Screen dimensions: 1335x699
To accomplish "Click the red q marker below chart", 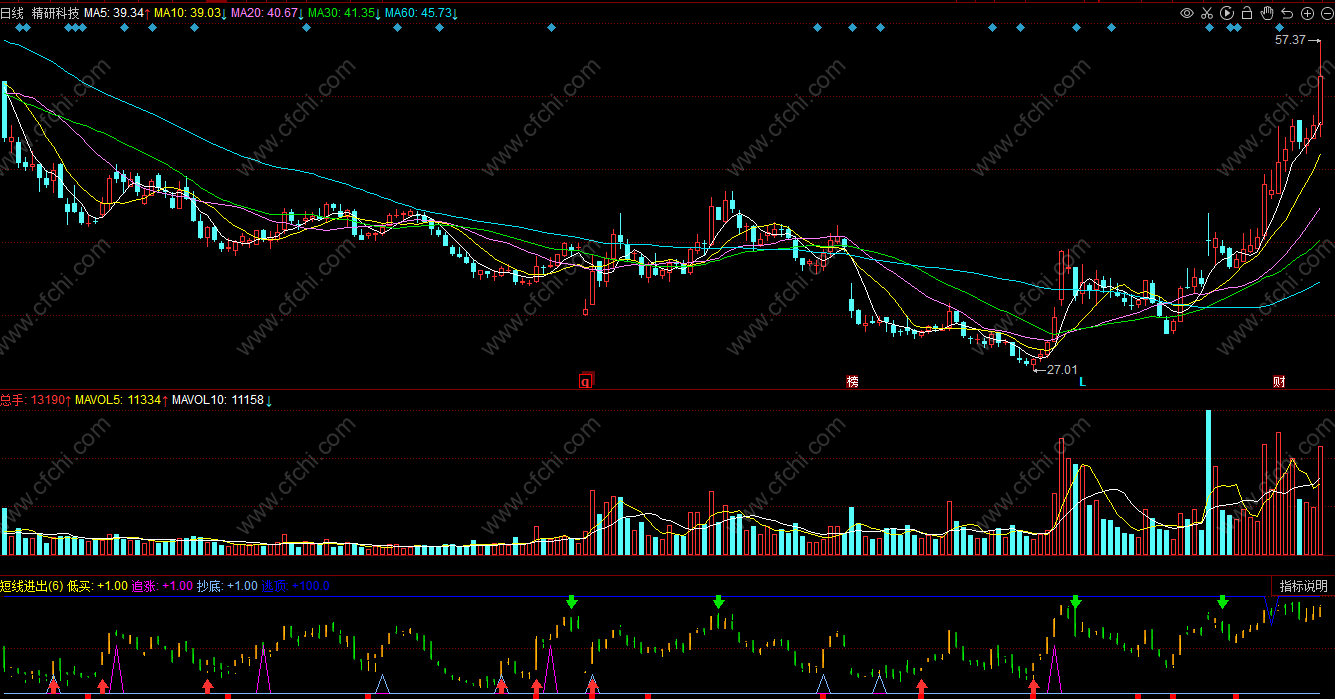I will [x=586, y=381].
